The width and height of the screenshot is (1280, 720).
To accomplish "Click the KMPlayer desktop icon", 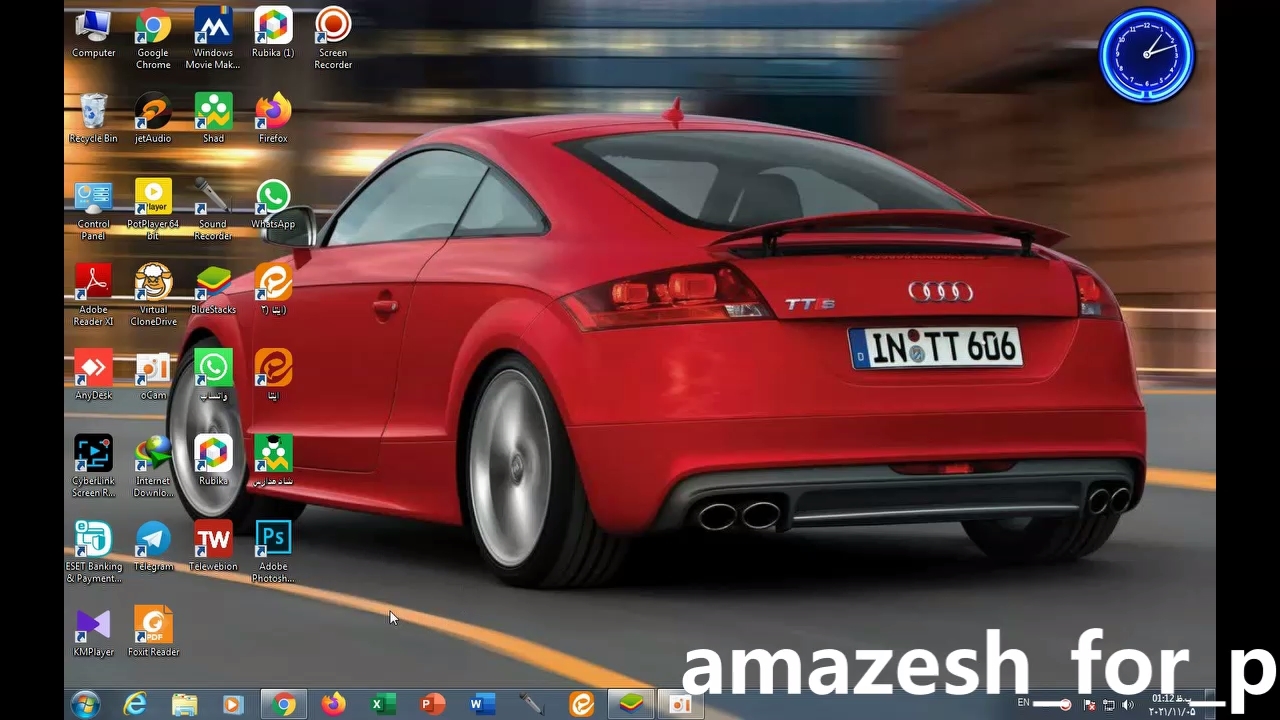I will [93, 626].
